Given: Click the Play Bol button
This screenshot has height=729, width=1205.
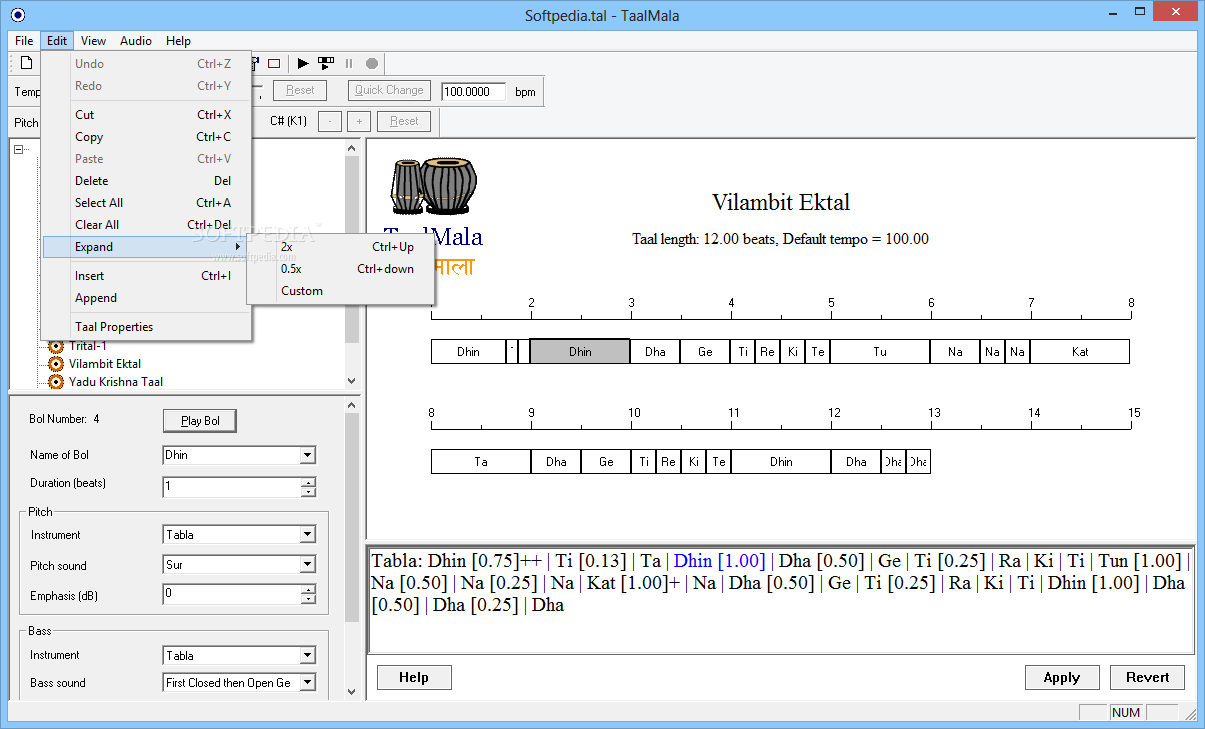Looking at the screenshot, I should [x=200, y=421].
